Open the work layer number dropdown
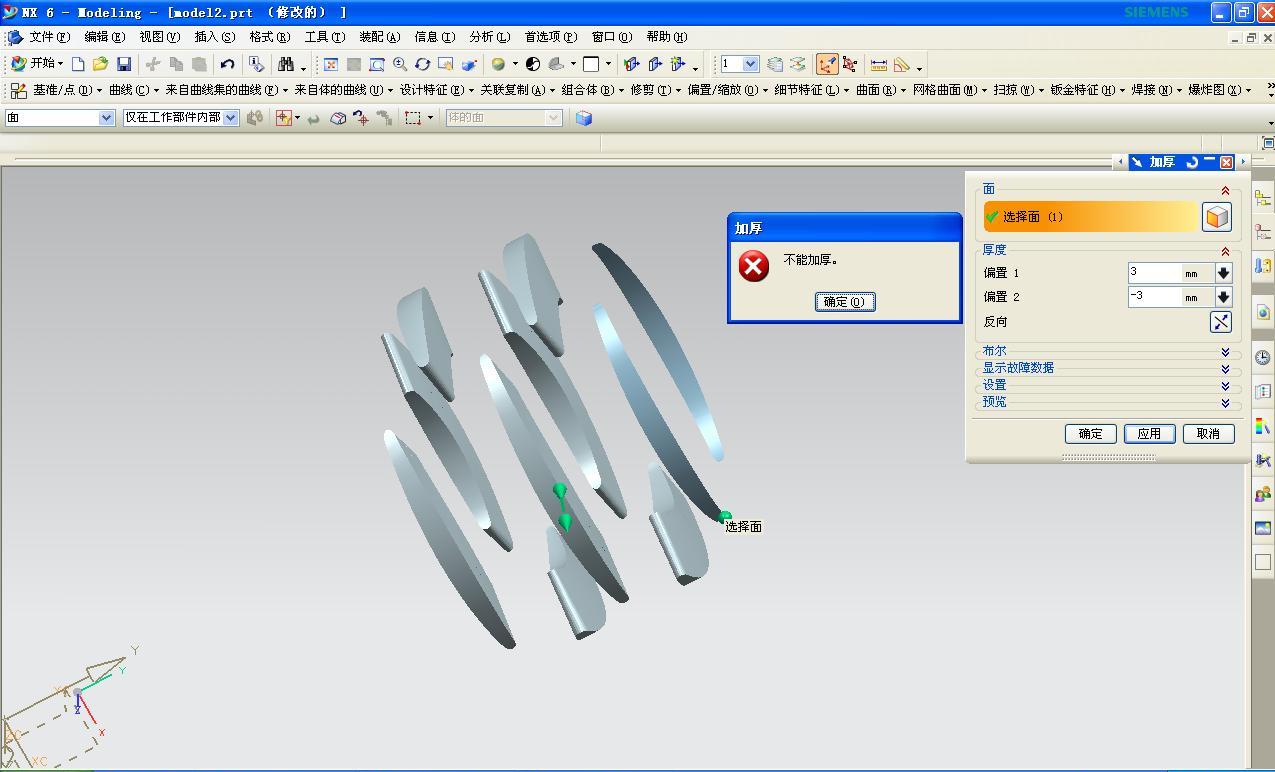The image size is (1275, 772). click(x=751, y=64)
